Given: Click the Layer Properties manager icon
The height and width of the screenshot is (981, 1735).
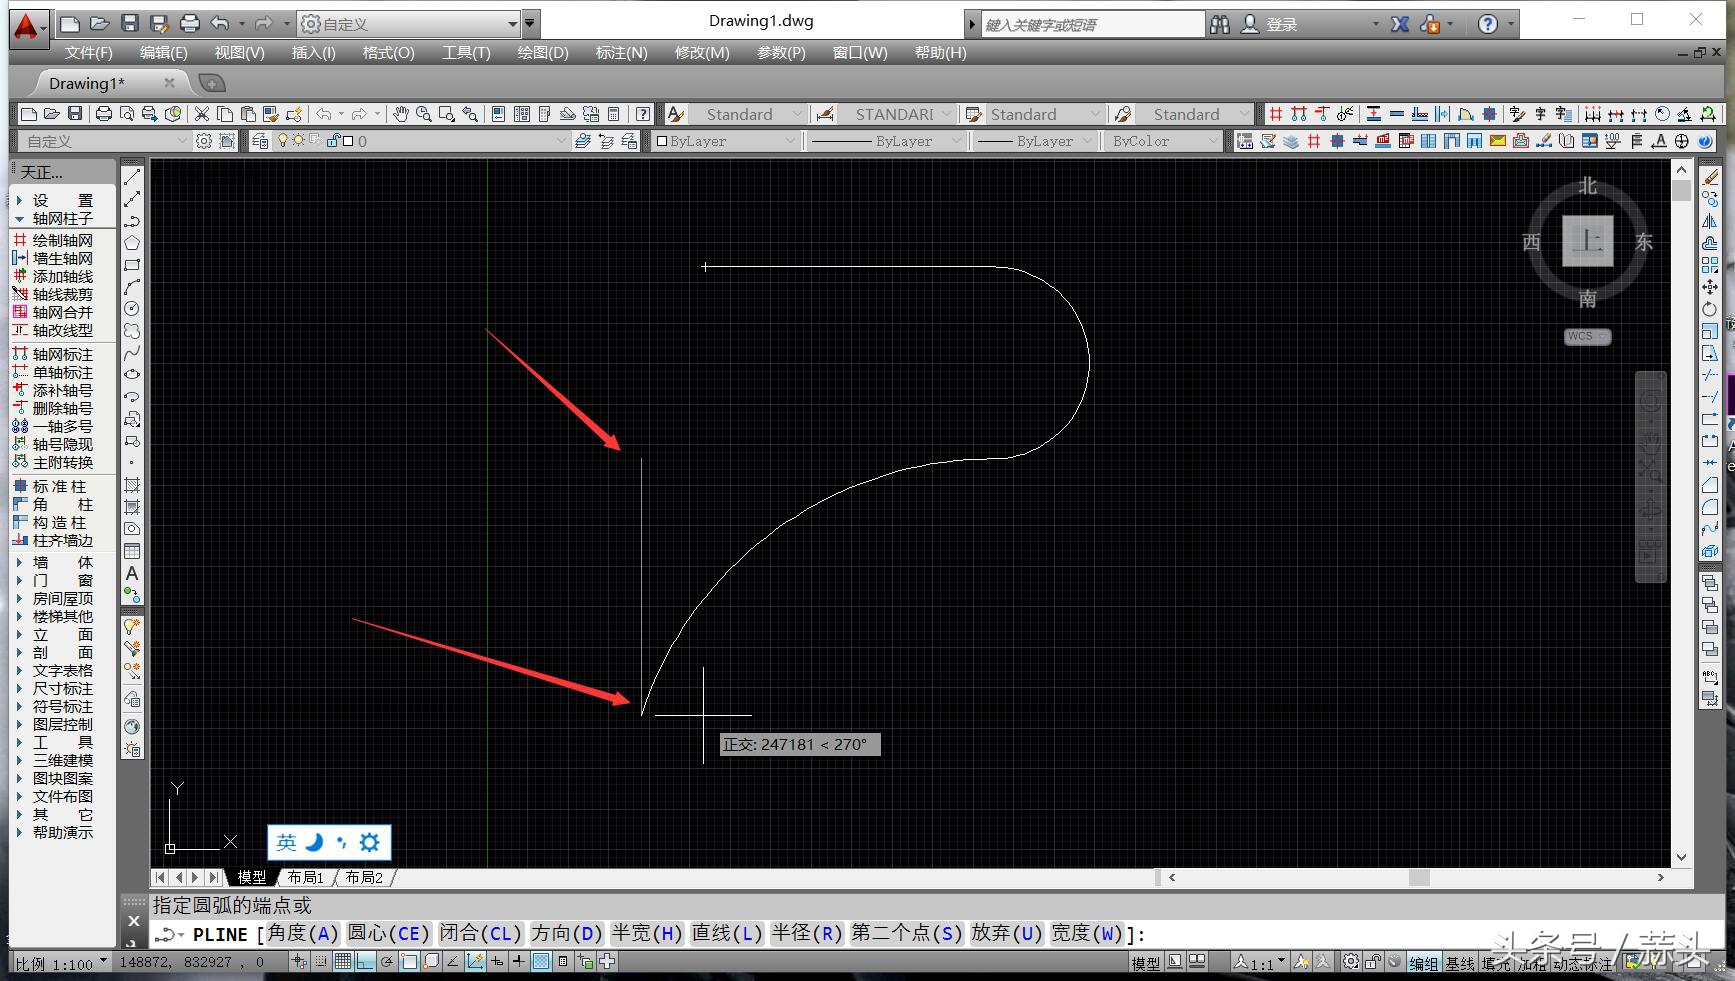Looking at the screenshot, I should click(x=259, y=141).
